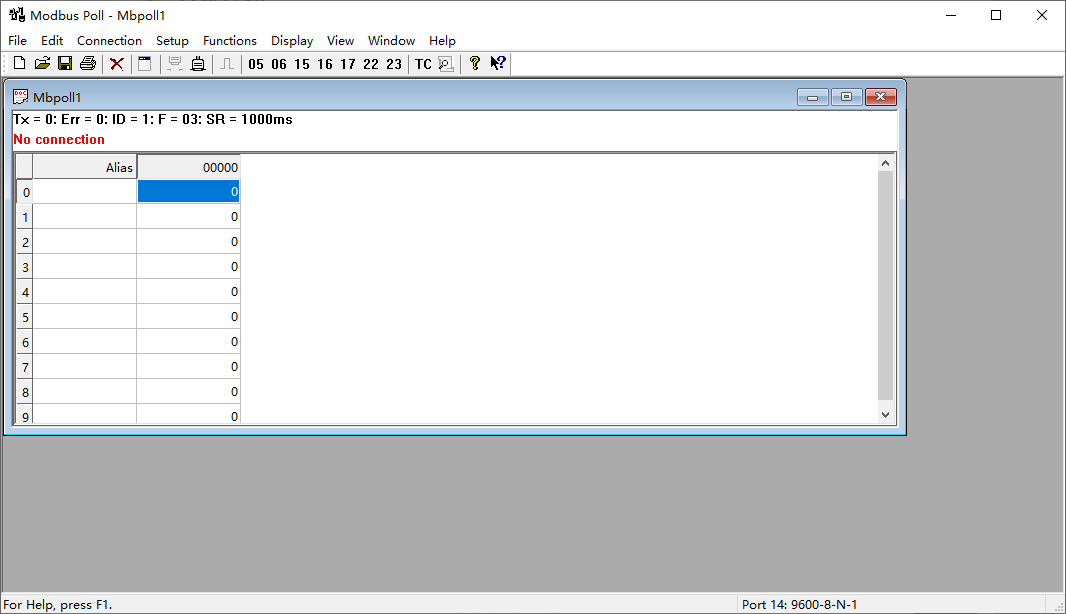Click the pulse waveform toolbar icon
The height and width of the screenshot is (614, 1066).
227,64
